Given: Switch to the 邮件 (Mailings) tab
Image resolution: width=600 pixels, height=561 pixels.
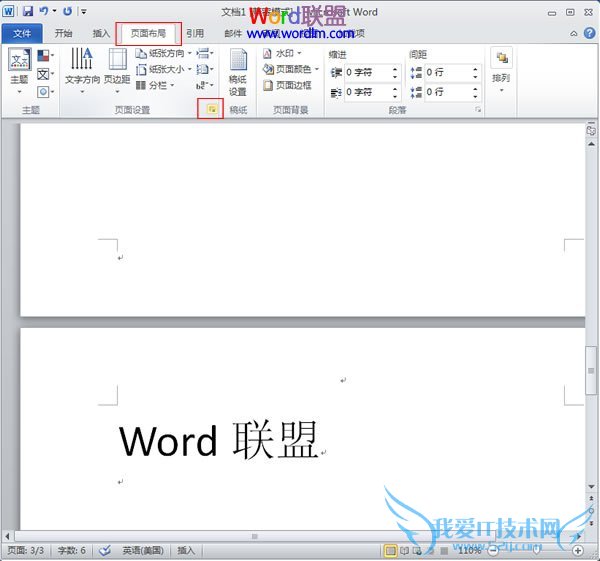Looking at the screenshot, I should (x=233, y=34).
